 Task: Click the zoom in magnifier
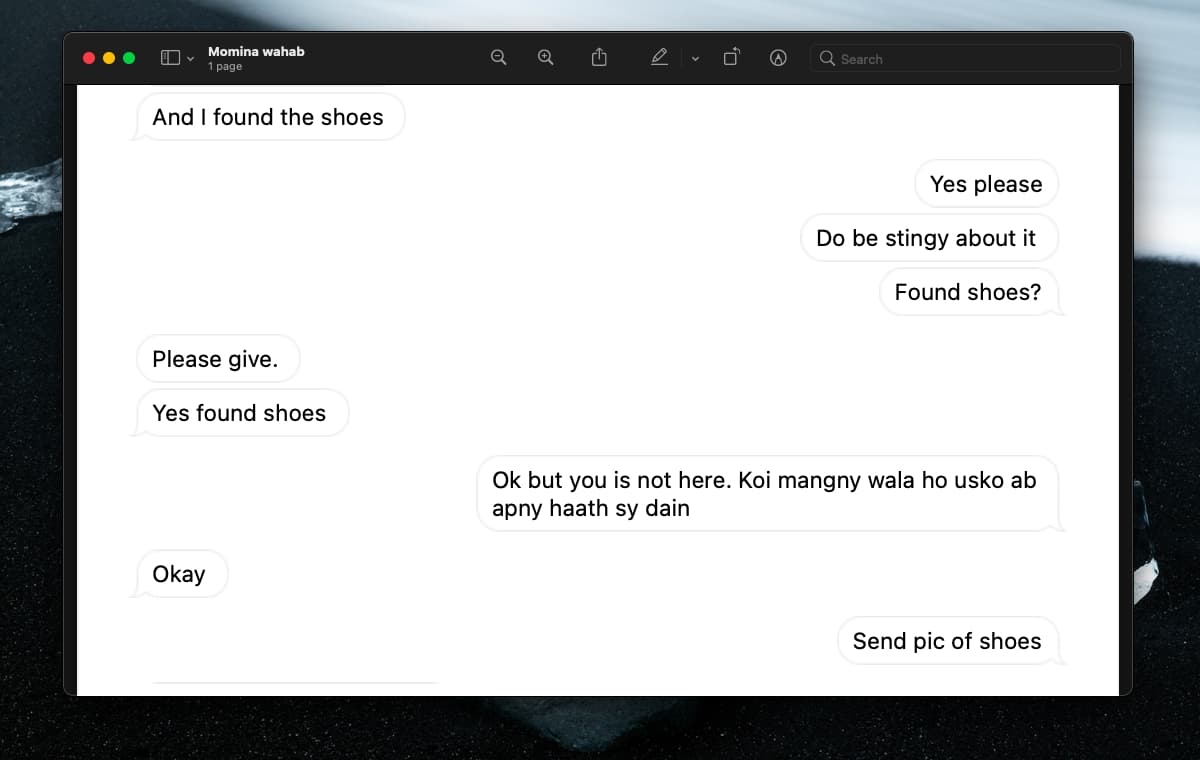point(545,58)
